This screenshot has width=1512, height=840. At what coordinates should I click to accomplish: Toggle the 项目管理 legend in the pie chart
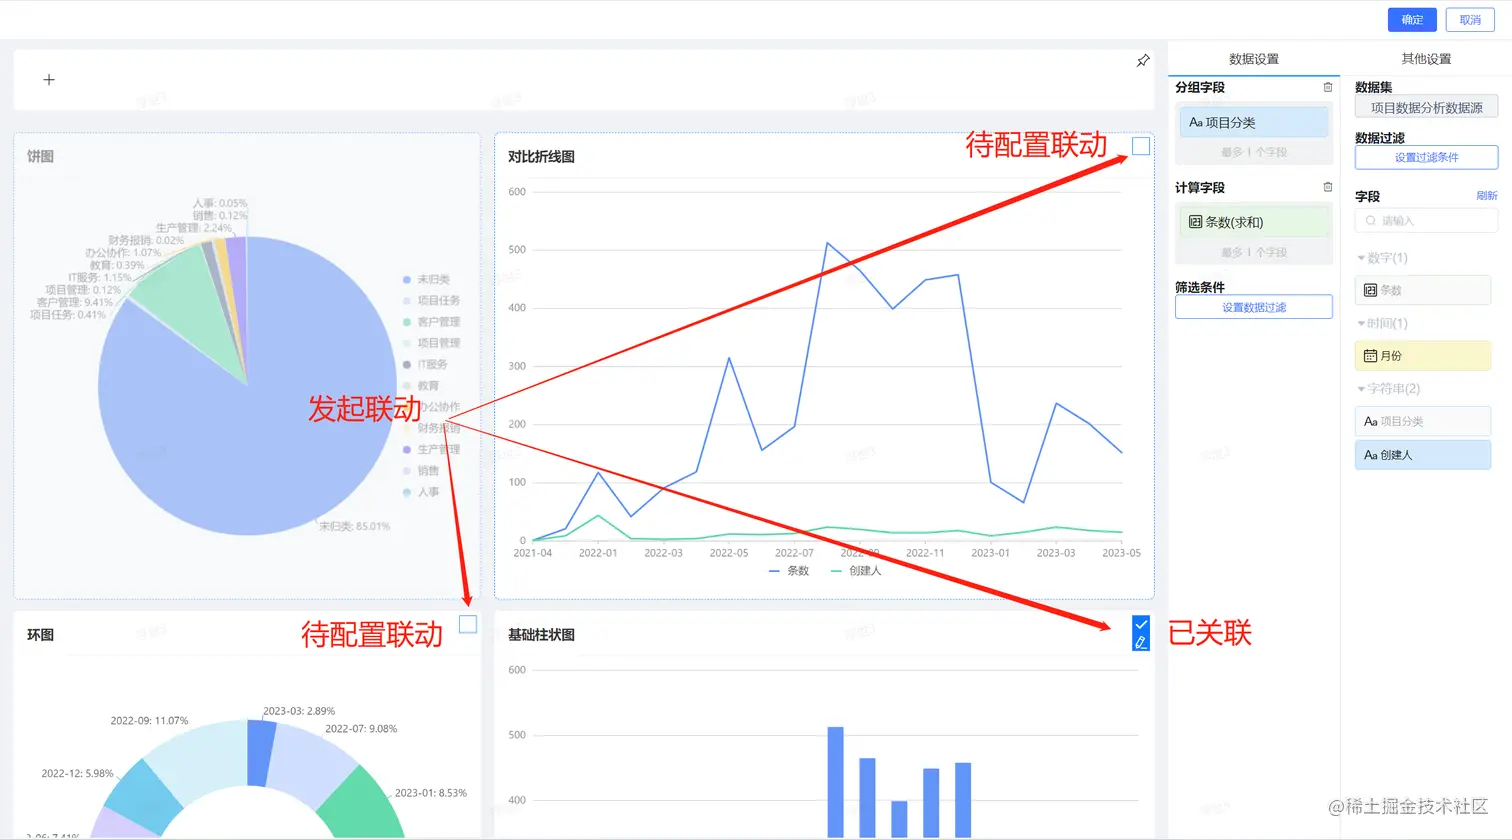pyautogui.click(x=432, y=343)
